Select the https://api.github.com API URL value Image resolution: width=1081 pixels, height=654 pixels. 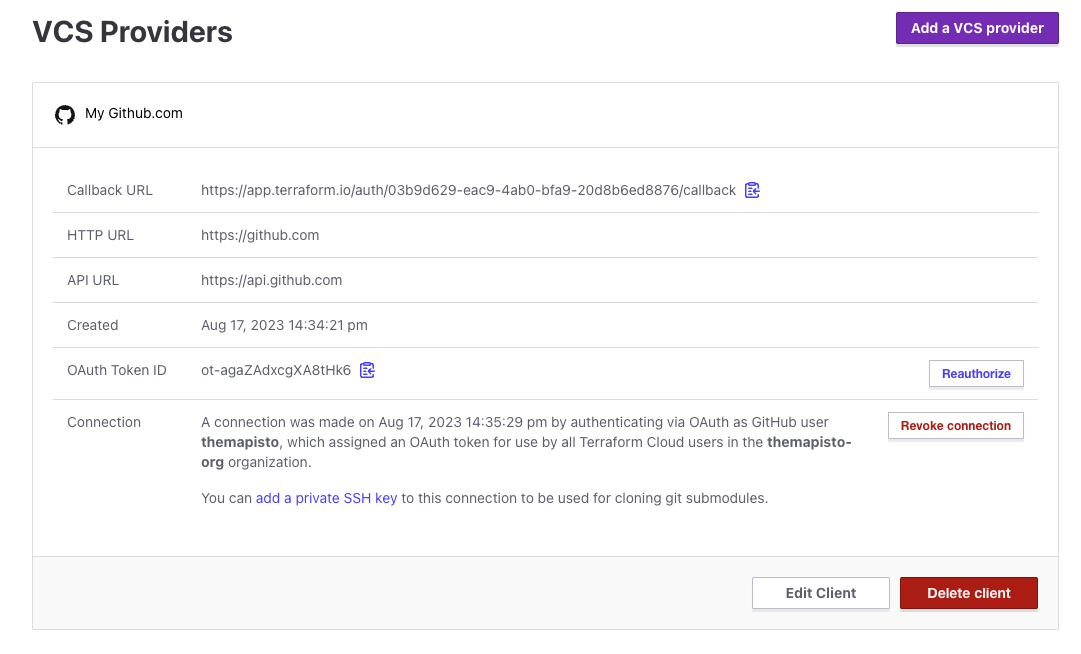(272, 280)
